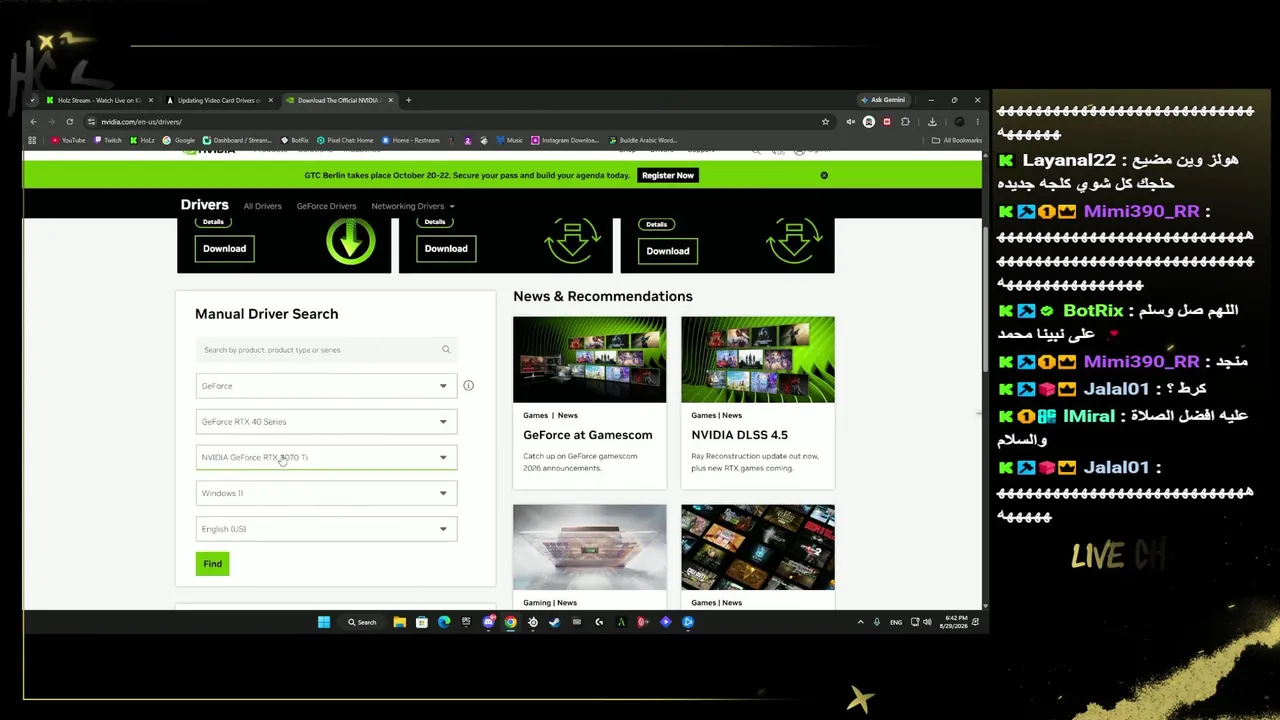Image resolution: width=1280 pixels, height=720 pixels.
Task: Click the Ask Gemini button
Action: [883, 100]
